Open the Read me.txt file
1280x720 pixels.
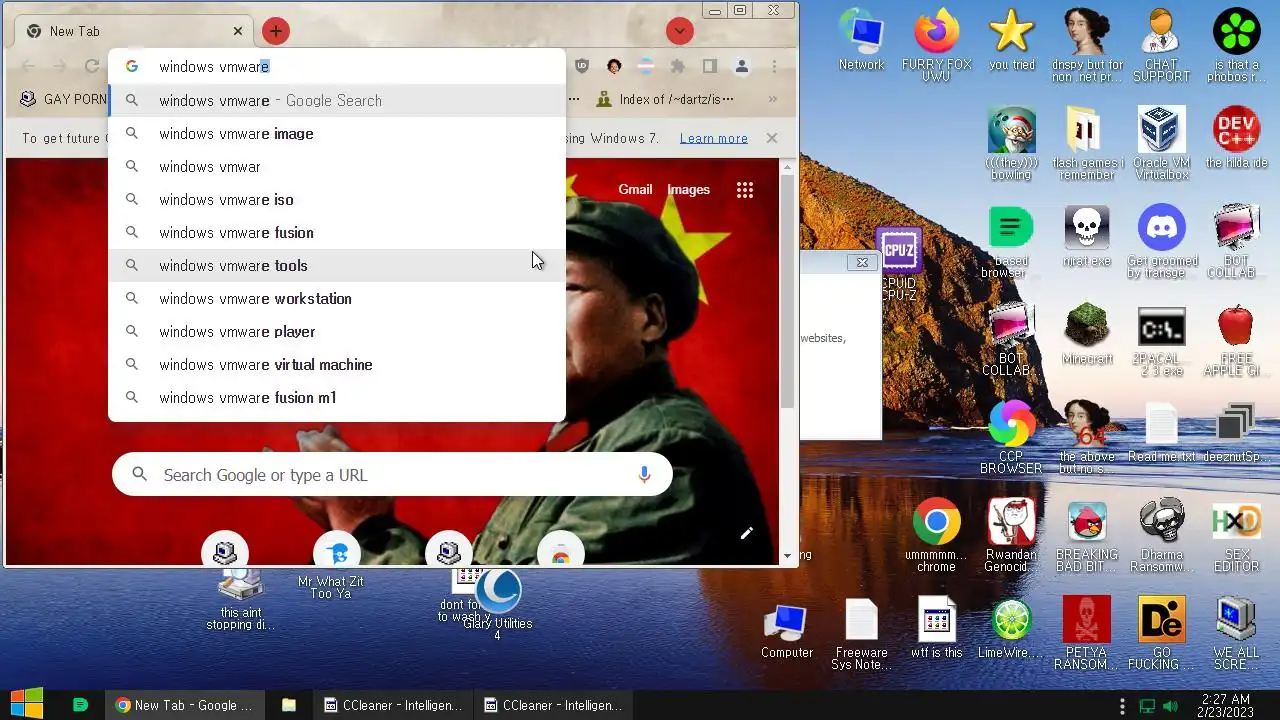[1161, 431]
